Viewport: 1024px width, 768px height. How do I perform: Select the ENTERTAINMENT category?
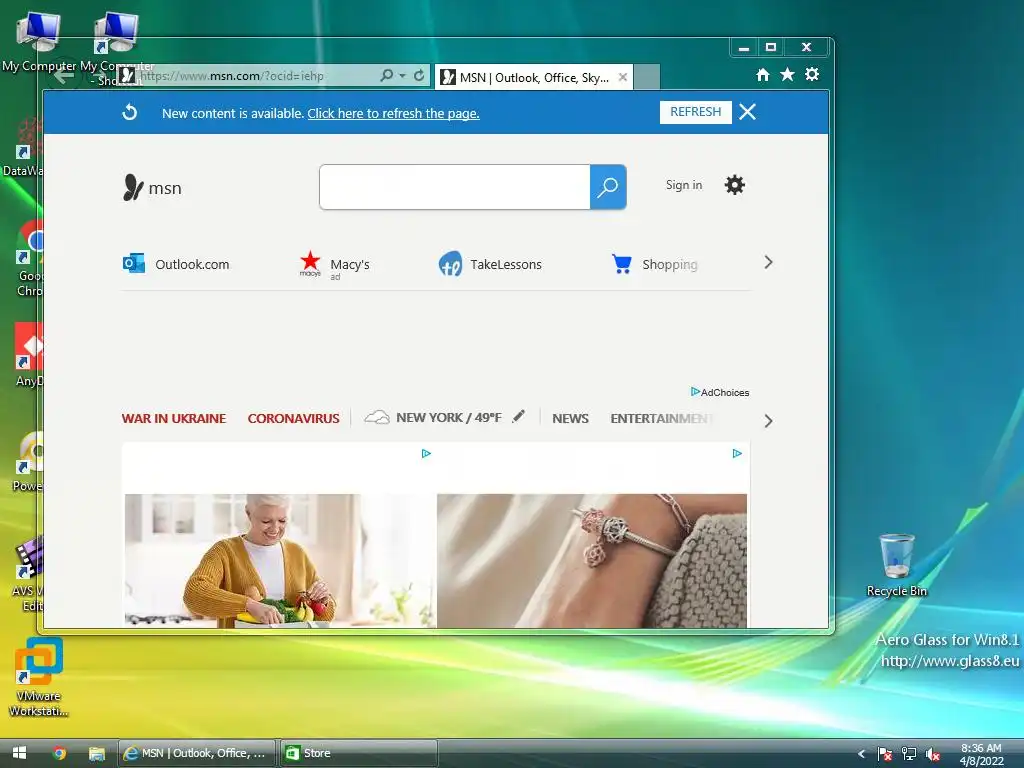click(x=662, y=419)
